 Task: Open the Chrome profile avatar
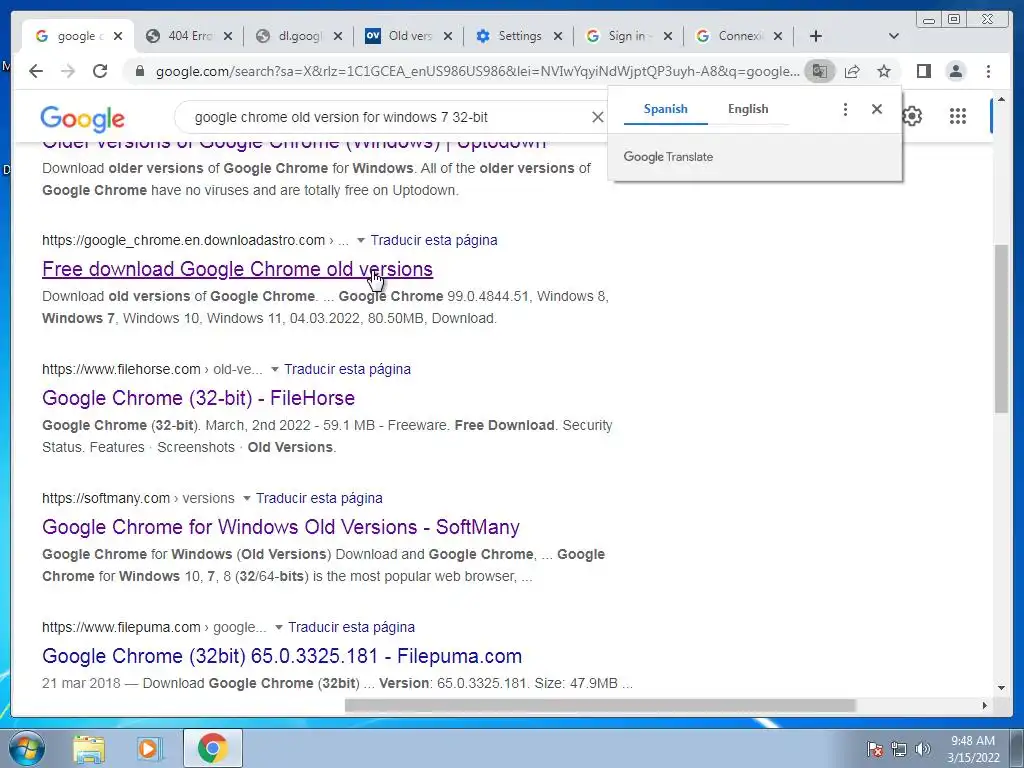pos(956,71)
